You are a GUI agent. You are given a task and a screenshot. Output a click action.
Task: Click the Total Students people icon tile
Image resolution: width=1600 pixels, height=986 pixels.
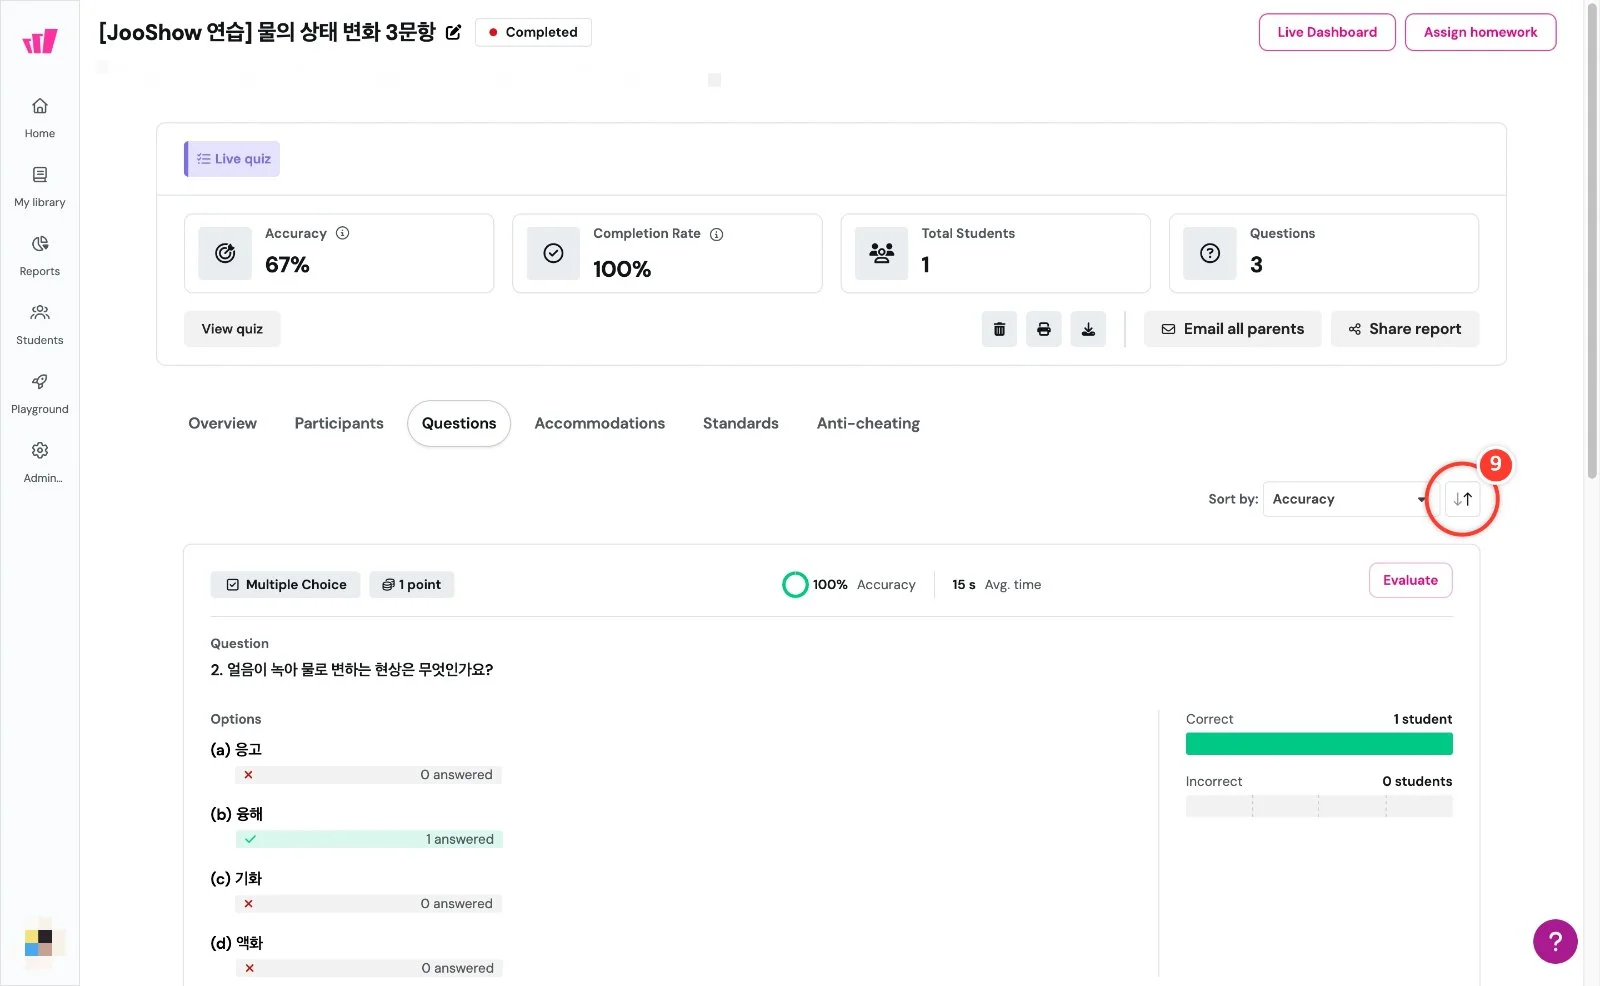881,253
